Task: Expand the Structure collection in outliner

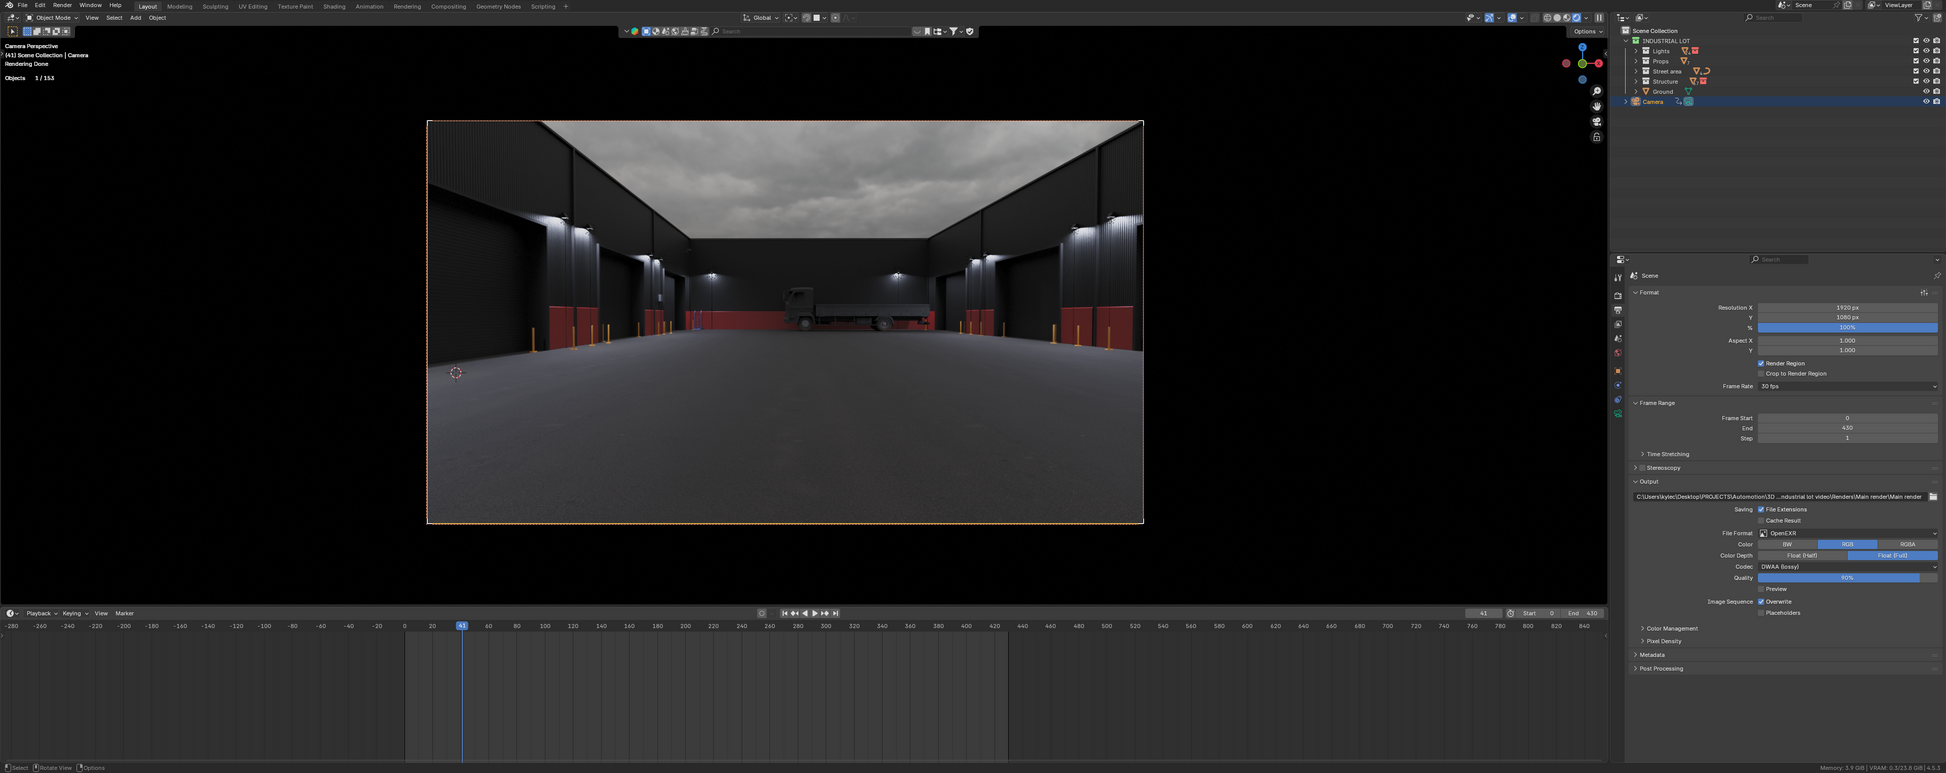Action: 1636,81
